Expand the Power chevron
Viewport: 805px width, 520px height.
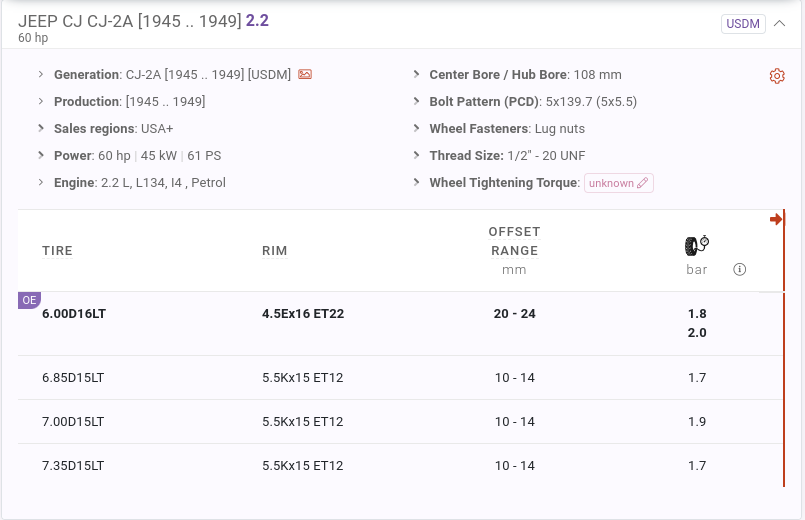coord(41,155)
